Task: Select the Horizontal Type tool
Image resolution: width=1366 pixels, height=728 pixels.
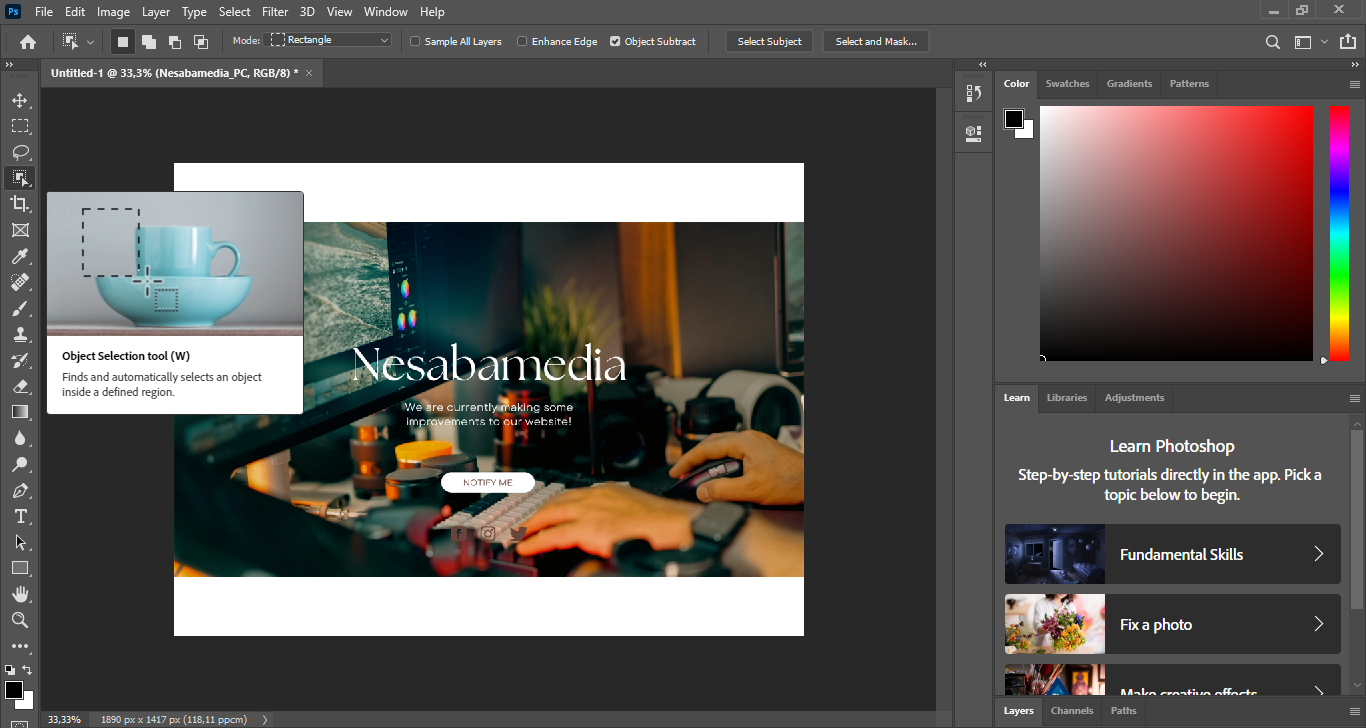Action: 19,516
